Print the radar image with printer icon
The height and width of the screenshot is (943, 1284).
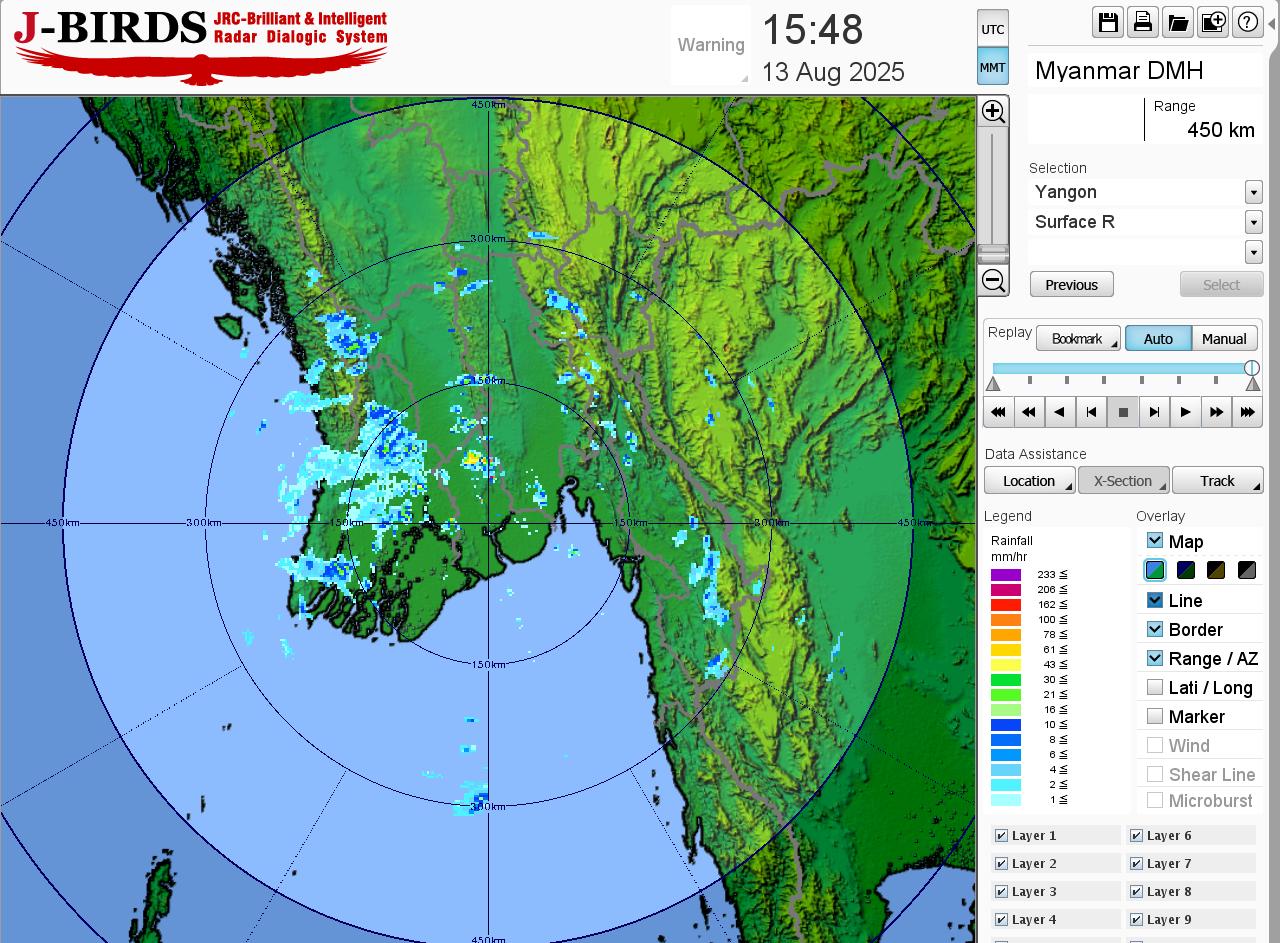coord(1143,22)
